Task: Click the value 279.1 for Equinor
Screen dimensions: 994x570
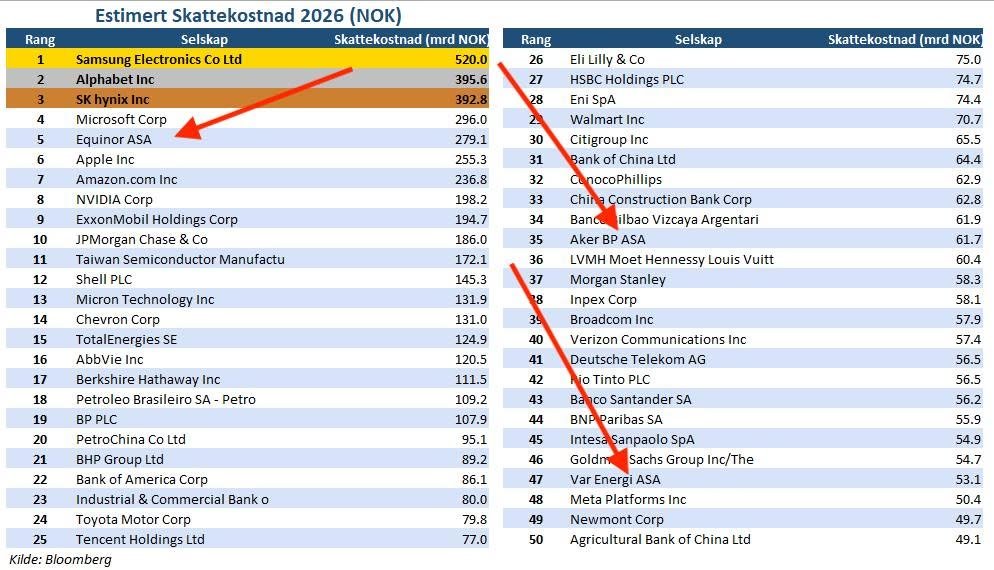Action: 471,139
